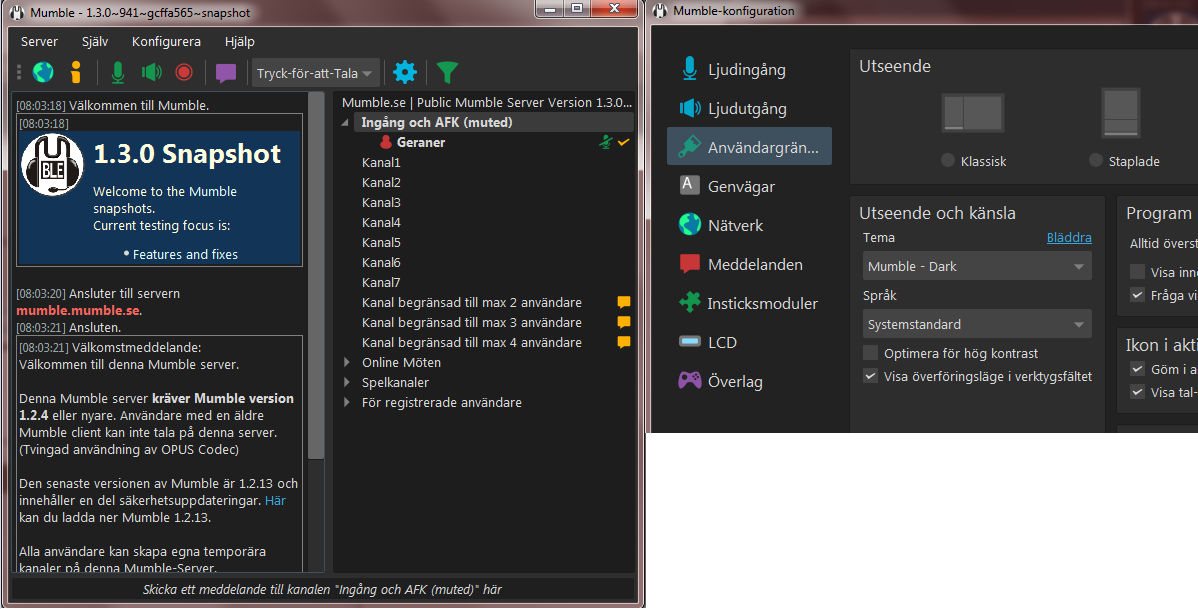Viewport: 1198px width, 609px height.
Task: Click the red user icon beside Geraner
Action: click(386, 142)
